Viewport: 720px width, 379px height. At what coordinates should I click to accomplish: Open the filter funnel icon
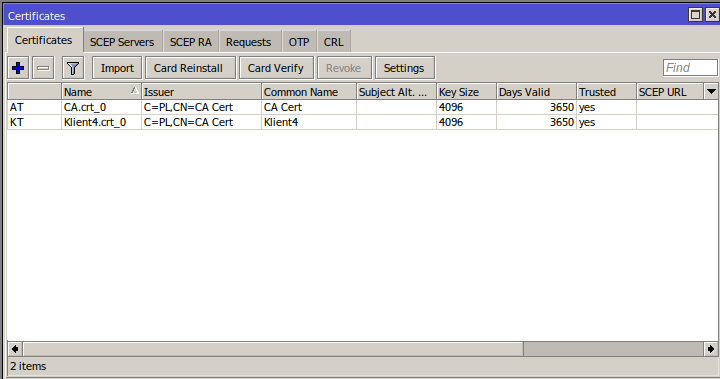(x=73, y=68)
